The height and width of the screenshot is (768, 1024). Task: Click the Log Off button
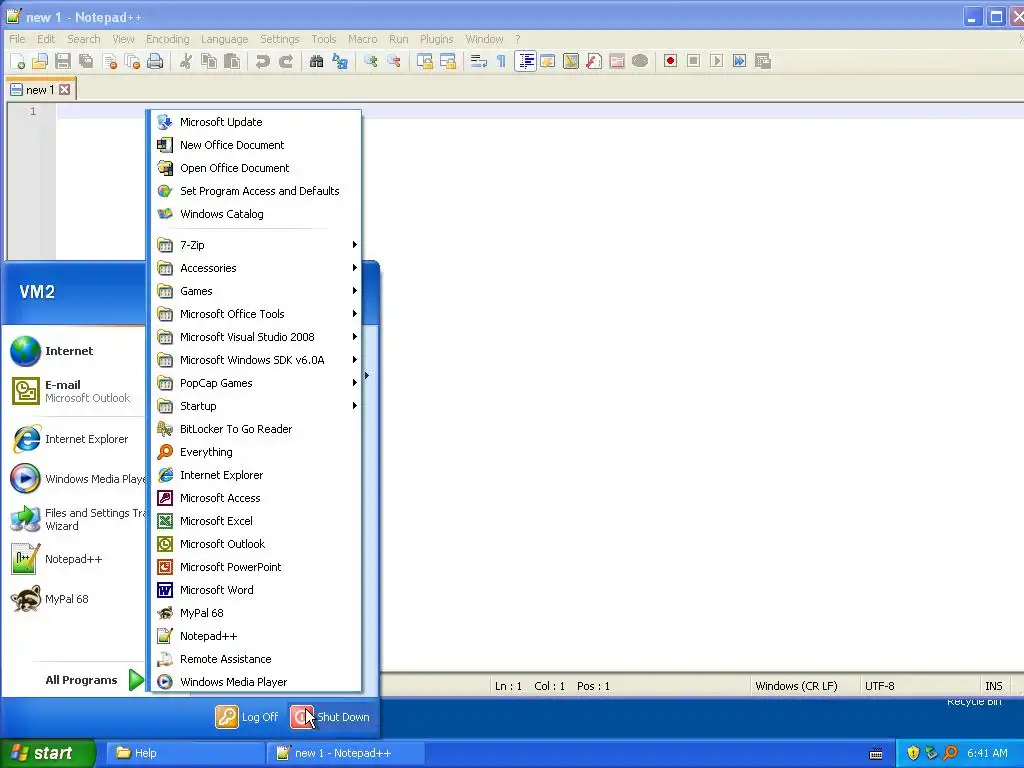pyautogui.click(x=247, y=717)
